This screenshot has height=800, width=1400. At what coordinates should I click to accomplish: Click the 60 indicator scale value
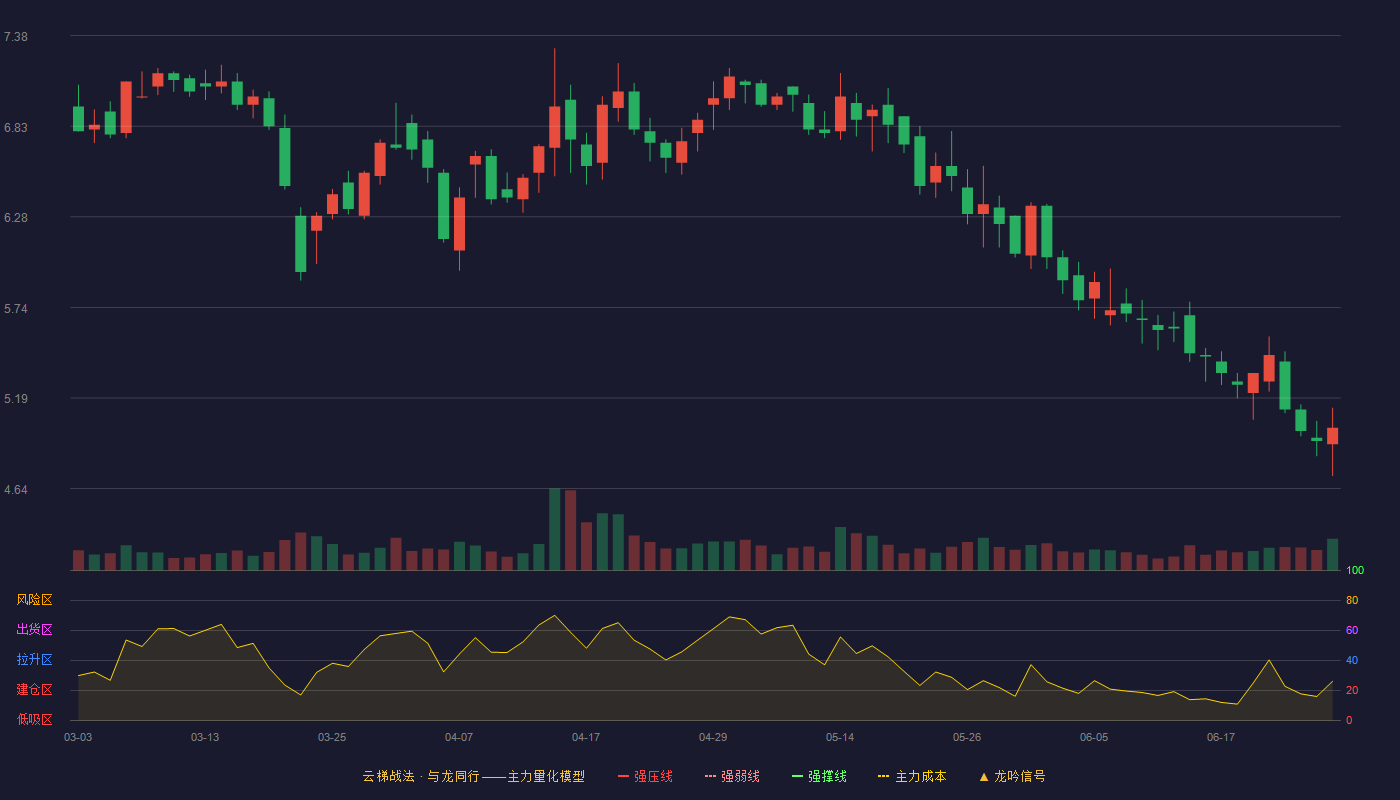tap(1352, 630)
